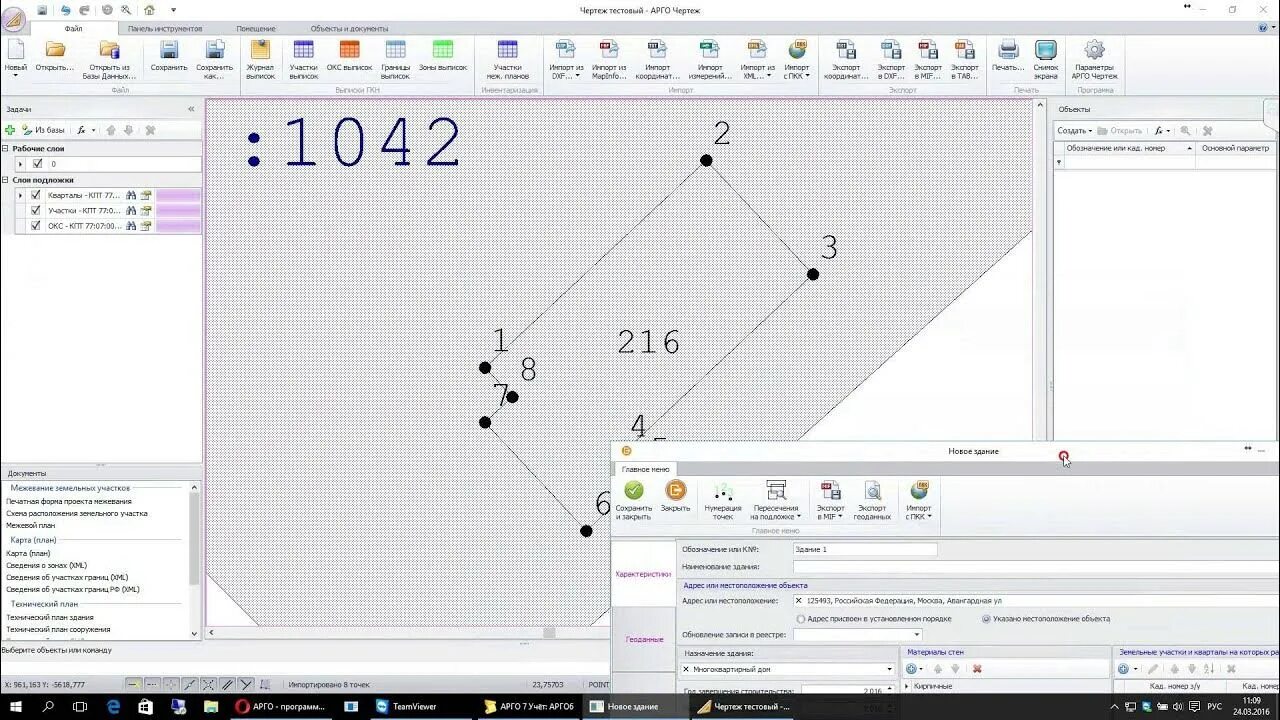Screen dimensions: 1280x720
Task: Select Указано местоположение объекта radio
Action: [987, 619]
